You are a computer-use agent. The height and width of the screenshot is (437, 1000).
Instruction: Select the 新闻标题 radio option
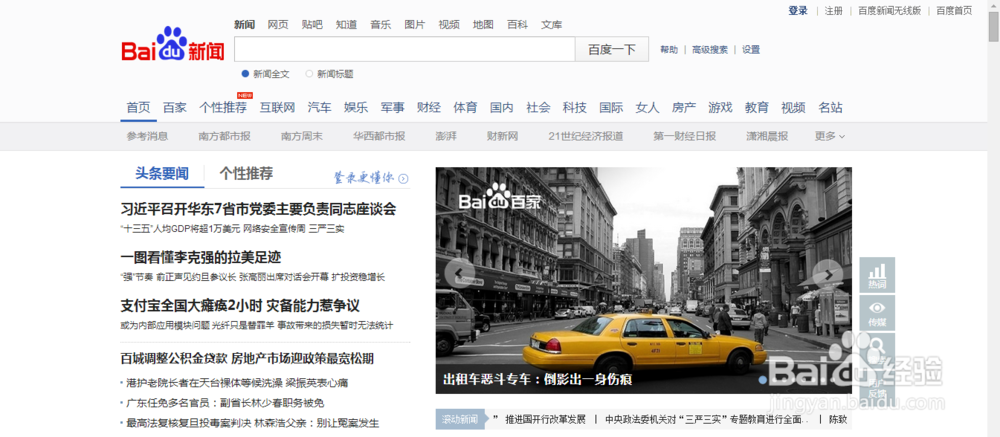(x=329, y=74)
